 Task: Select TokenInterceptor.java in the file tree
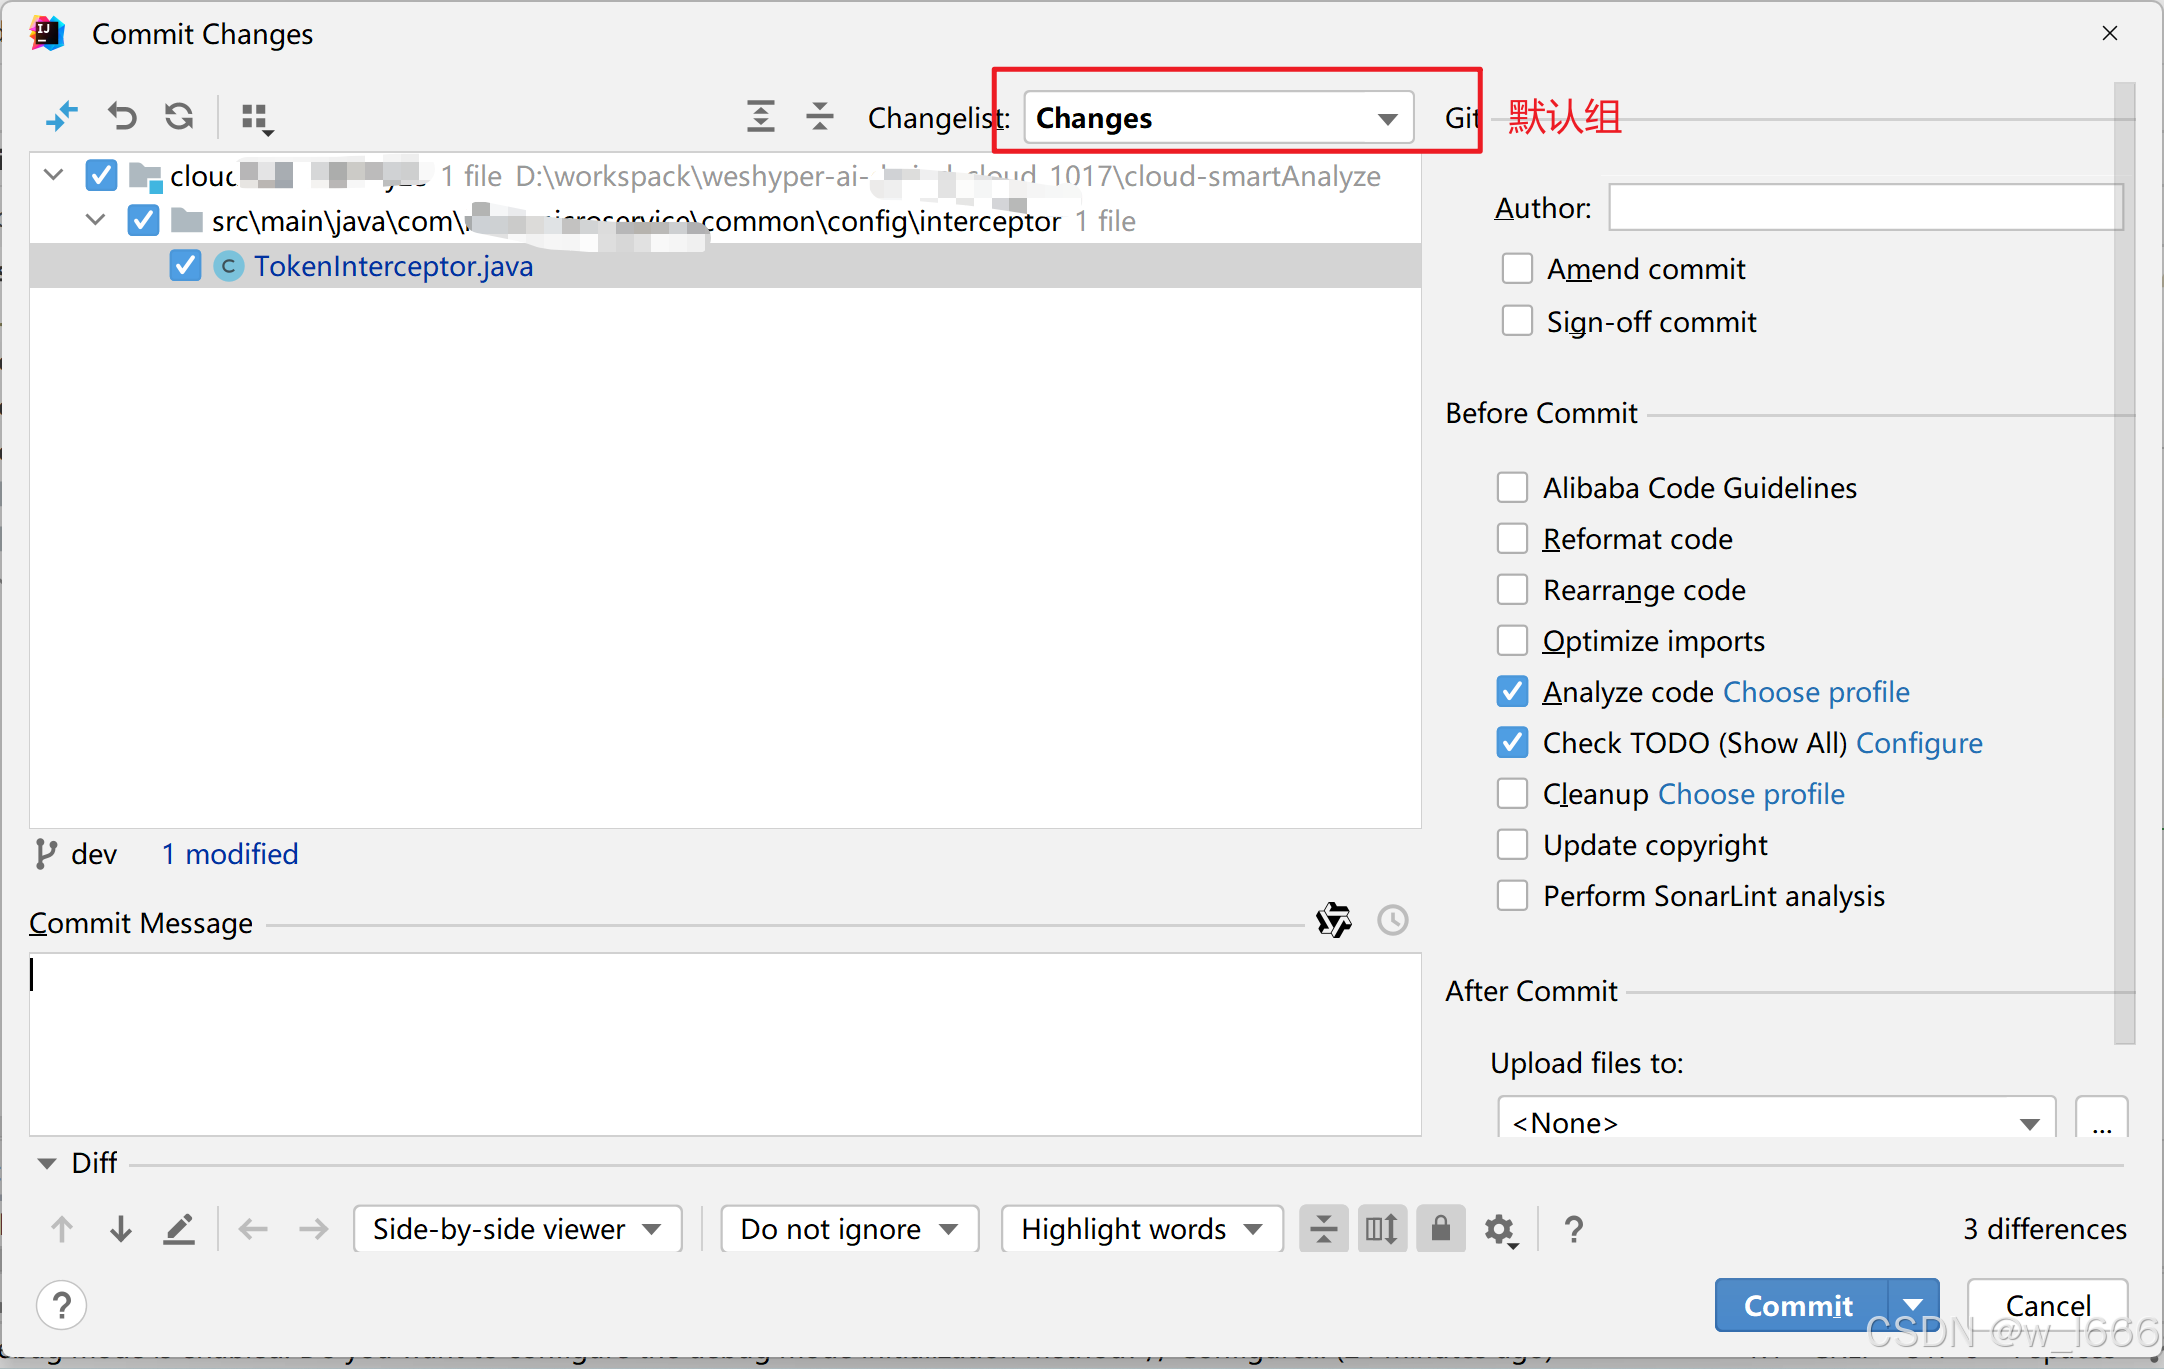coord(393,266)
